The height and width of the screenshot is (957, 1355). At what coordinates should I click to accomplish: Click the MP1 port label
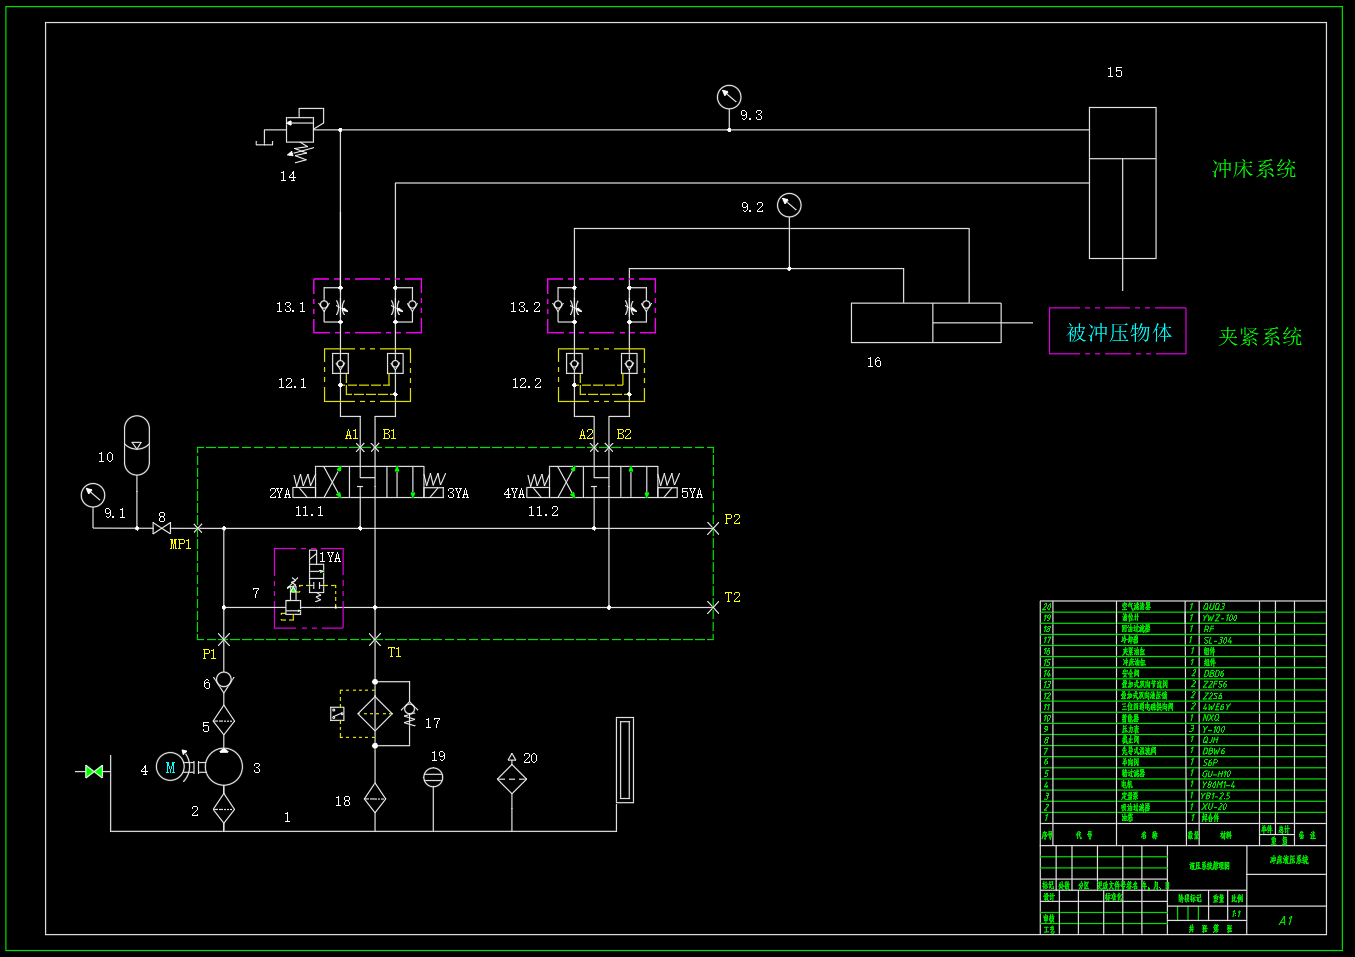click(180, 544)
